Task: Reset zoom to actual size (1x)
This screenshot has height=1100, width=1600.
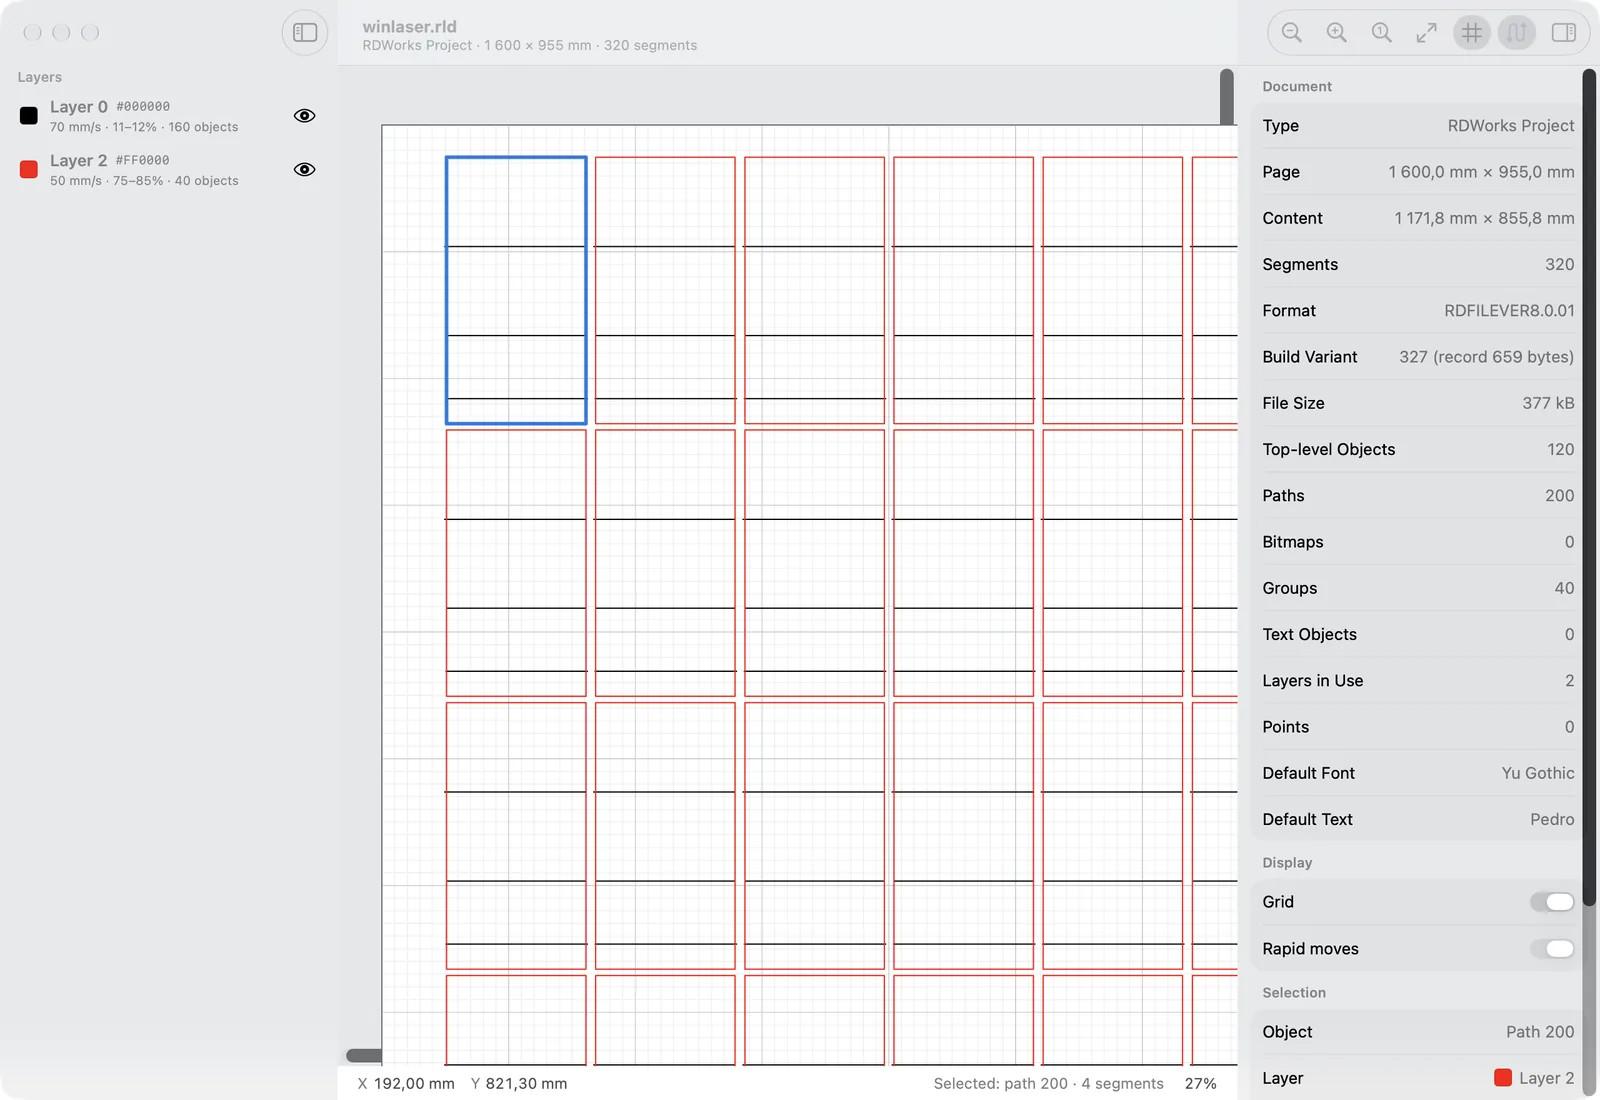Action: click(x=1381, y=33)
